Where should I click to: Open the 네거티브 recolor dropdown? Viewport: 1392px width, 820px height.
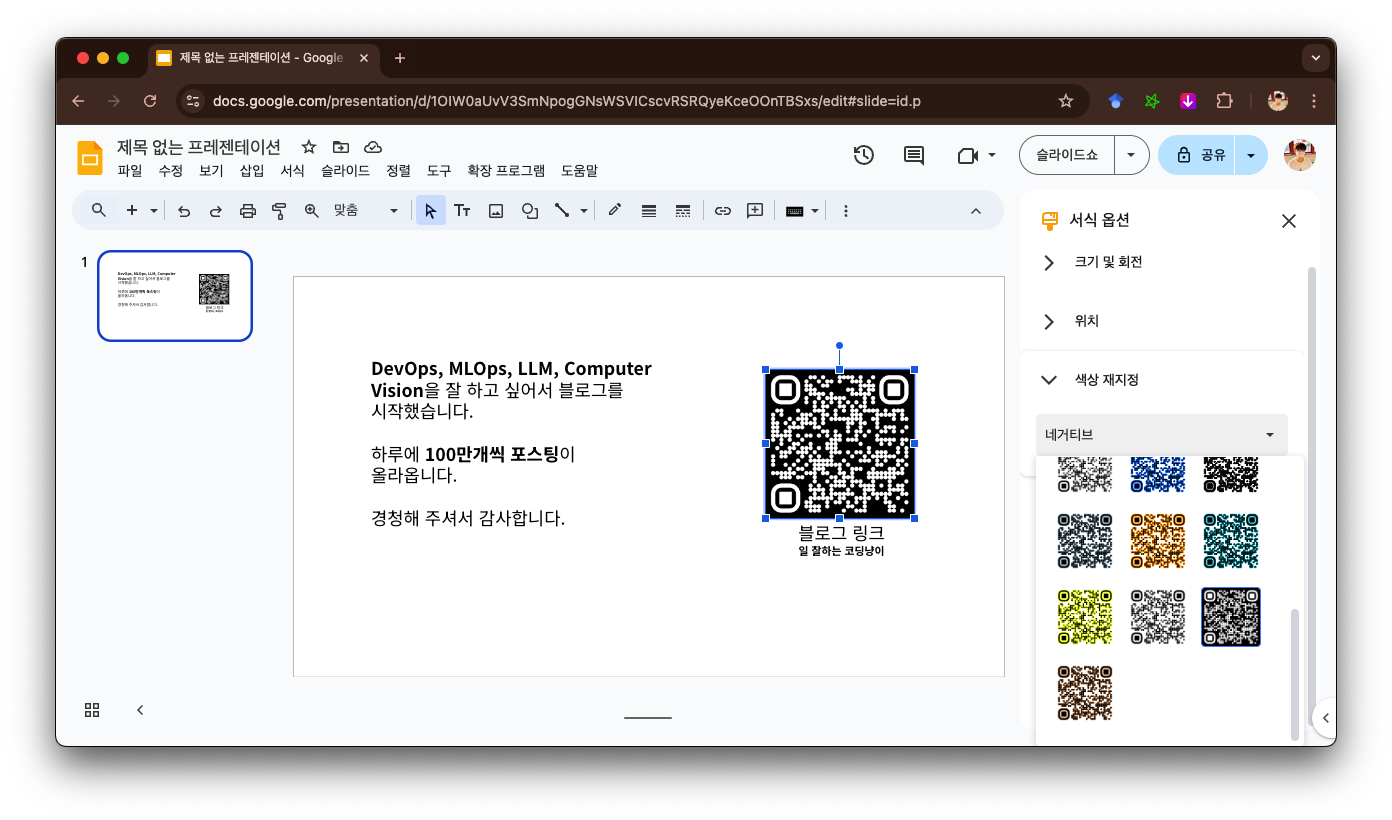1162,435
